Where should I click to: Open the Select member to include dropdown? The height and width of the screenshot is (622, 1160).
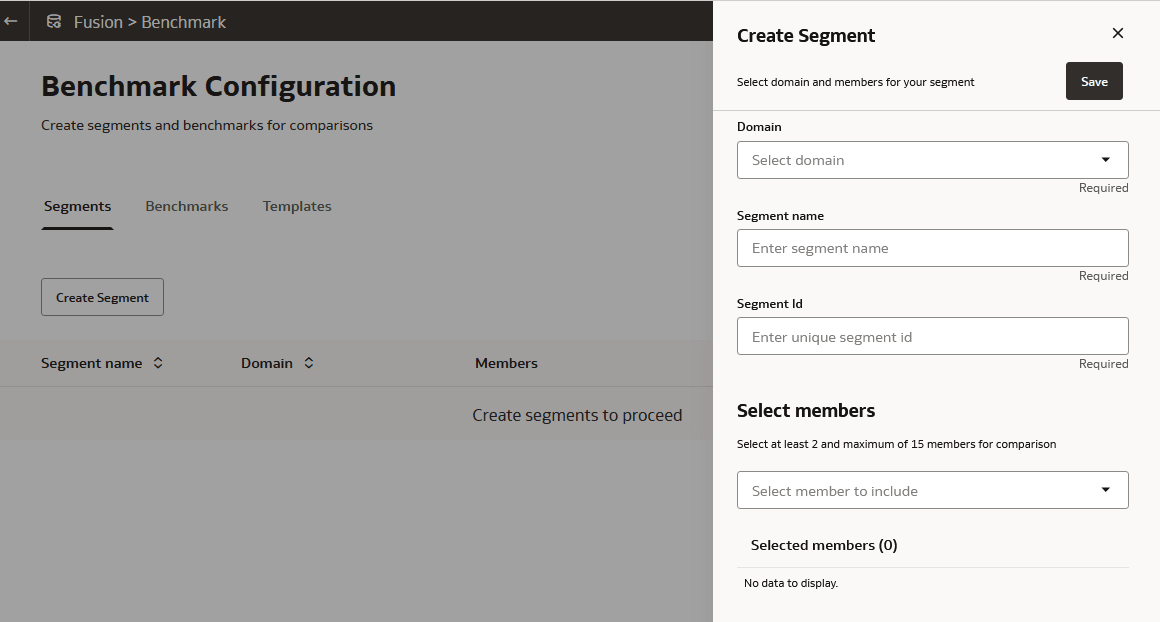tap(930, 490)
